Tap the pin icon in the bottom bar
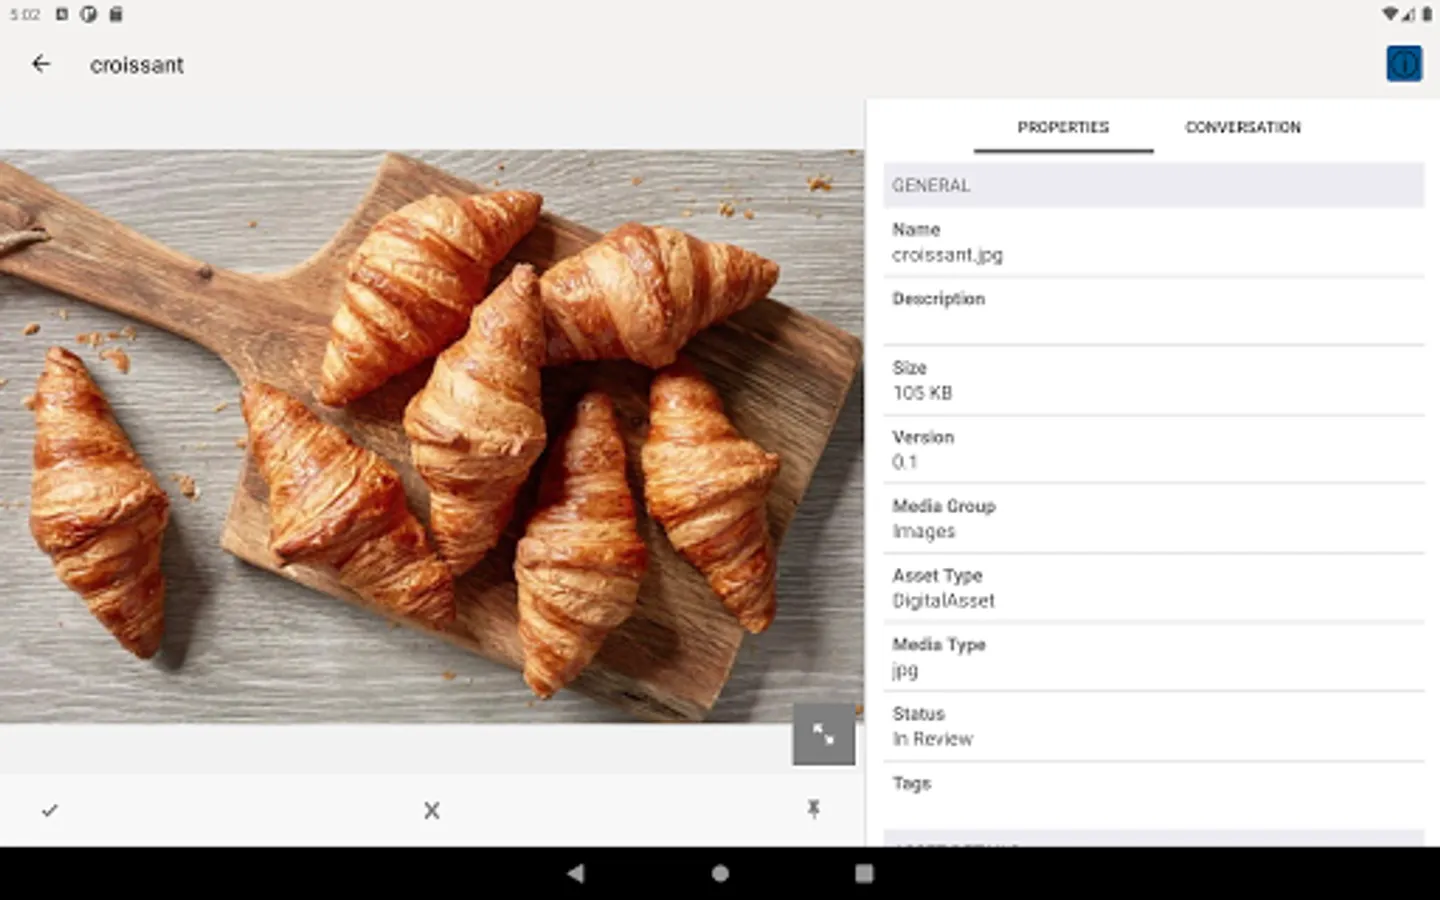Screen dimensions: 1440x900 coord(814,809)
